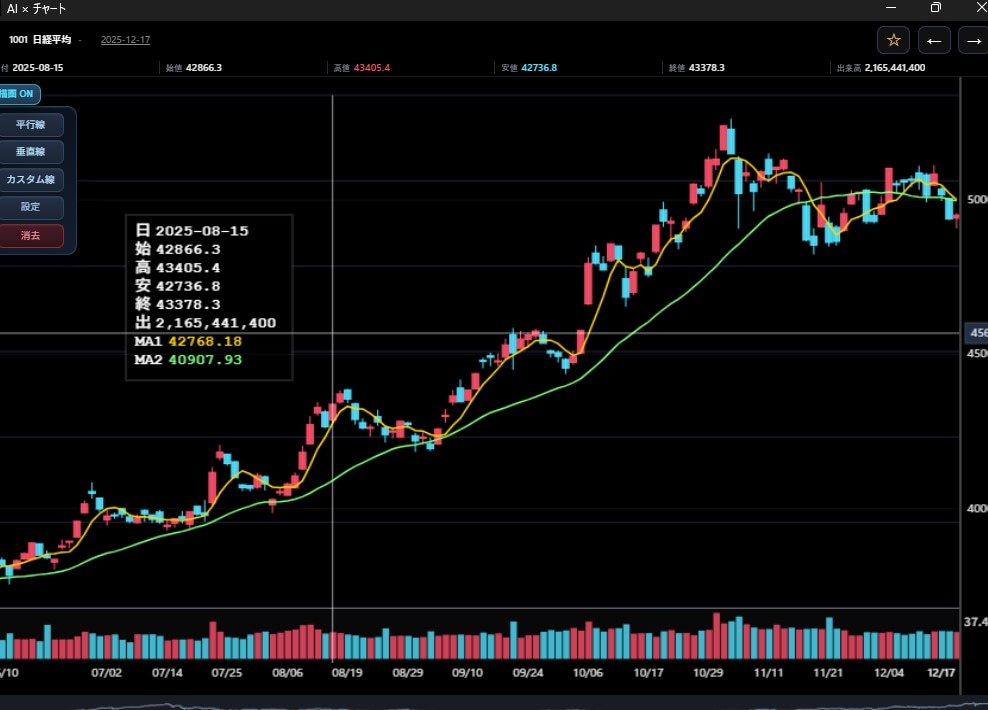988x710 pixels.
Task: Go to the next stock with right arrow
Action: click(x=974, y=40)
